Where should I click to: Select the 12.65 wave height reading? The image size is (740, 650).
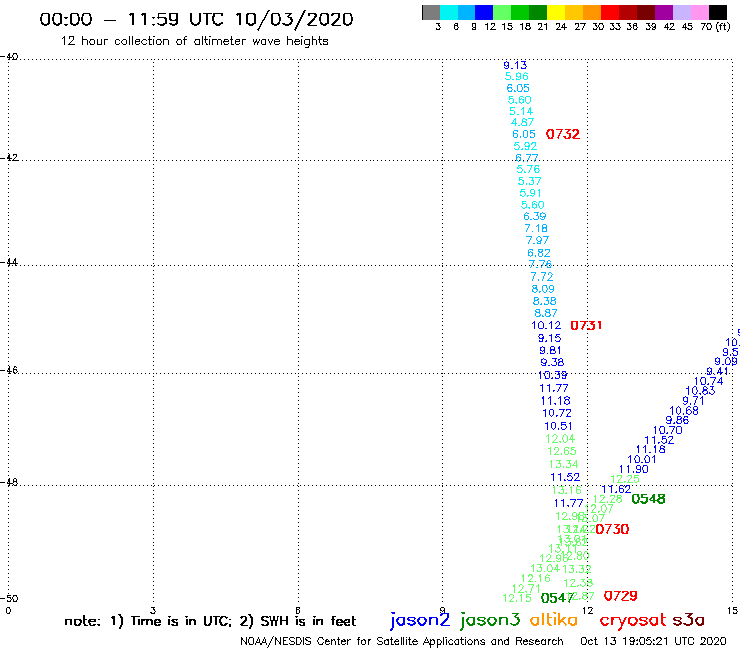(562, 451)
